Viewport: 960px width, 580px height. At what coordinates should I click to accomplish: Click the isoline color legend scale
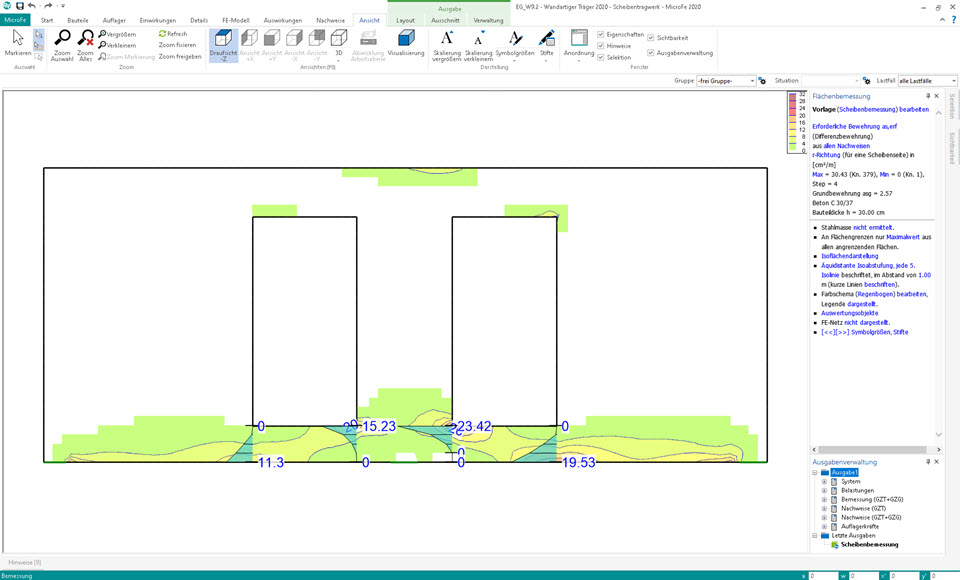(x=791, y=122)
